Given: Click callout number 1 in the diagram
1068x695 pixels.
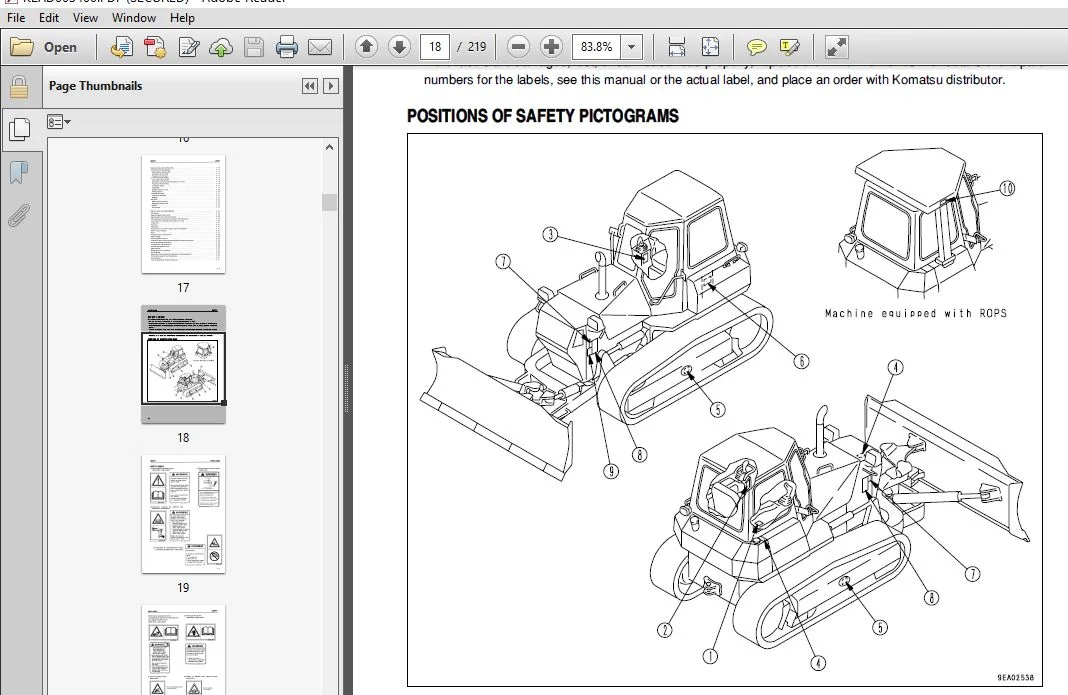Looking at the screenshot, I should pos(710,656).
